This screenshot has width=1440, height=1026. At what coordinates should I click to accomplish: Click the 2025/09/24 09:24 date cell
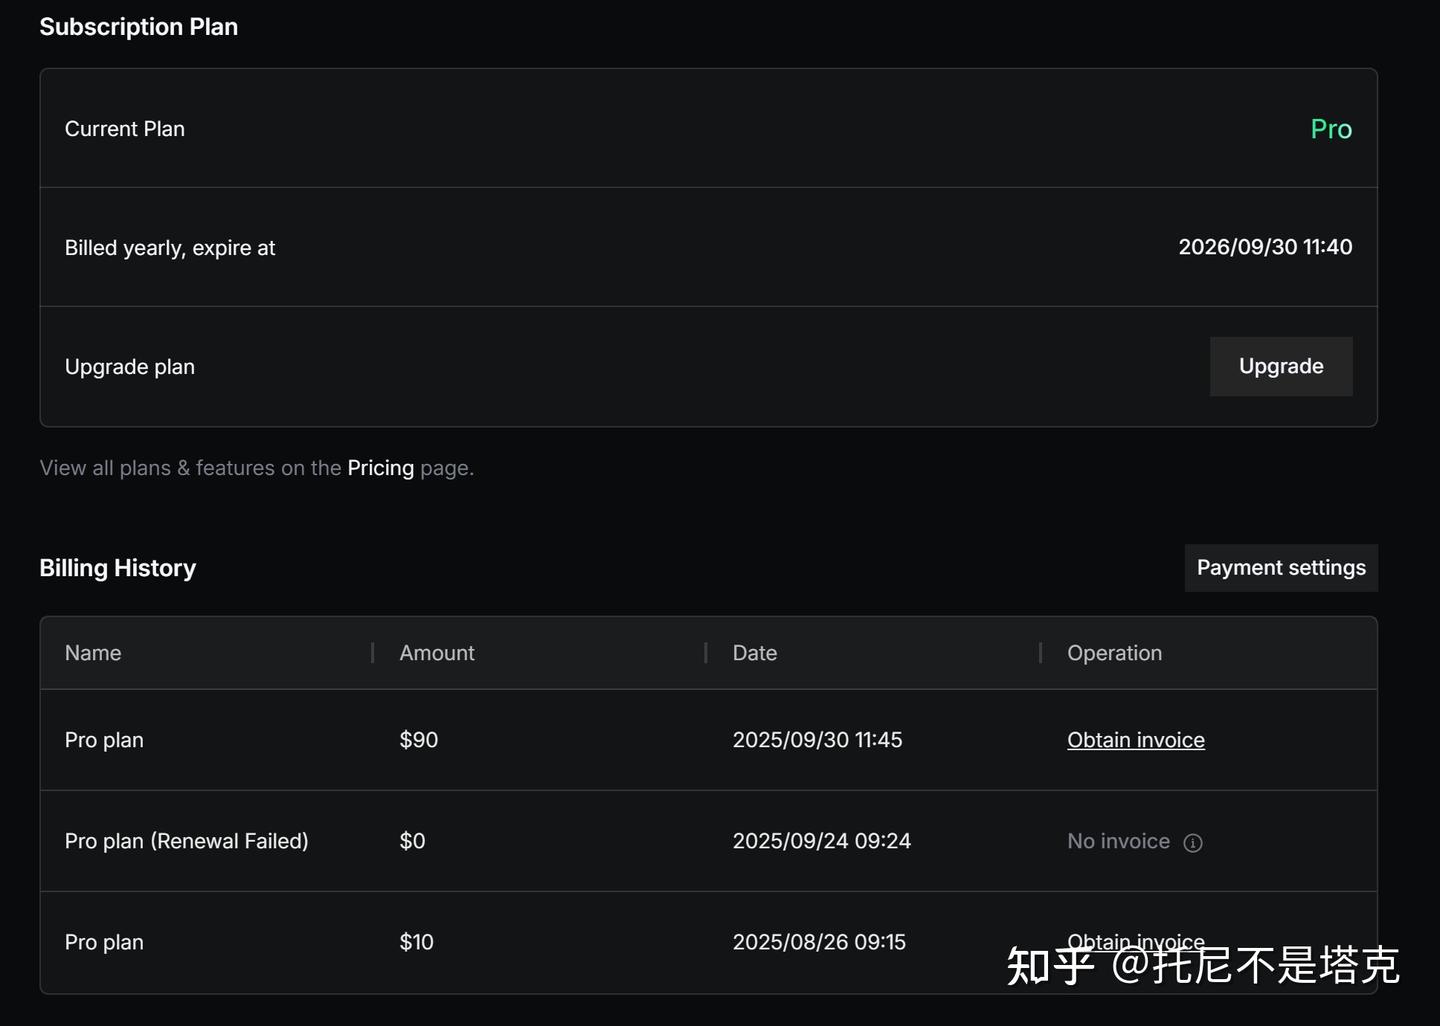tap(821, 841)
